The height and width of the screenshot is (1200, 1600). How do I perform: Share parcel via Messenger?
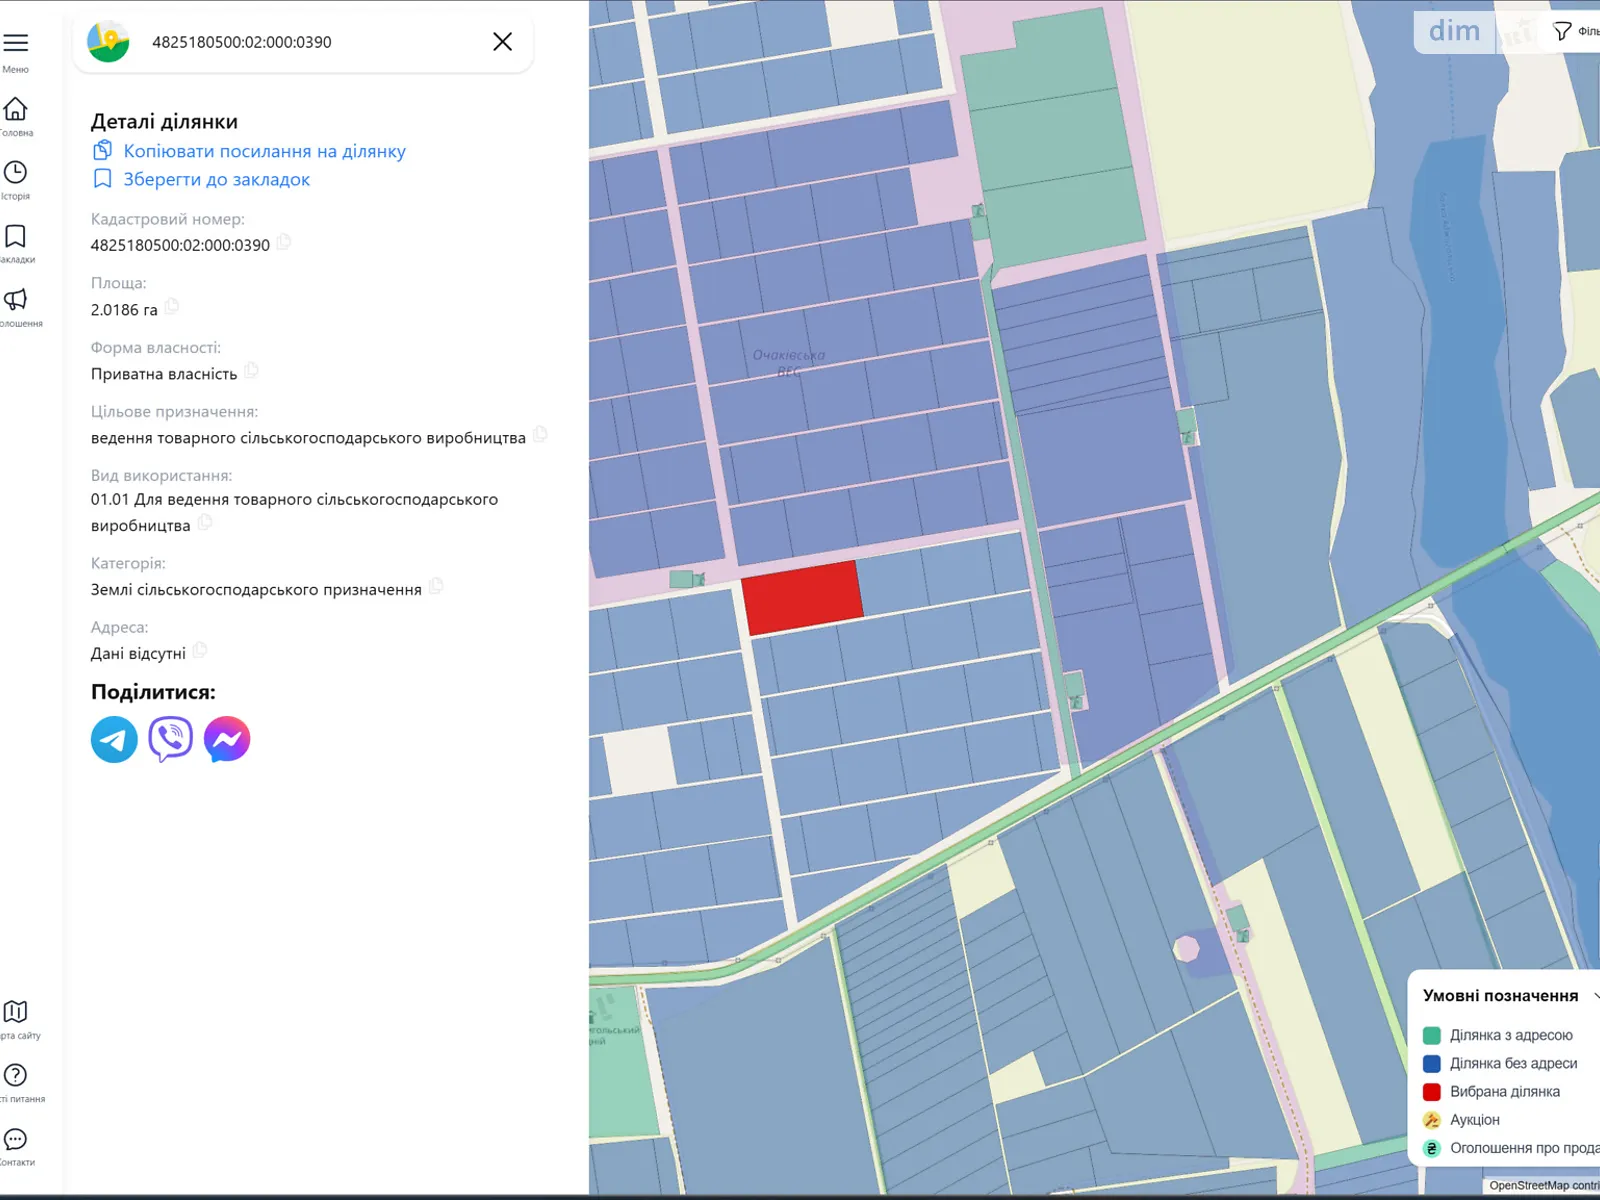[226, 739]
